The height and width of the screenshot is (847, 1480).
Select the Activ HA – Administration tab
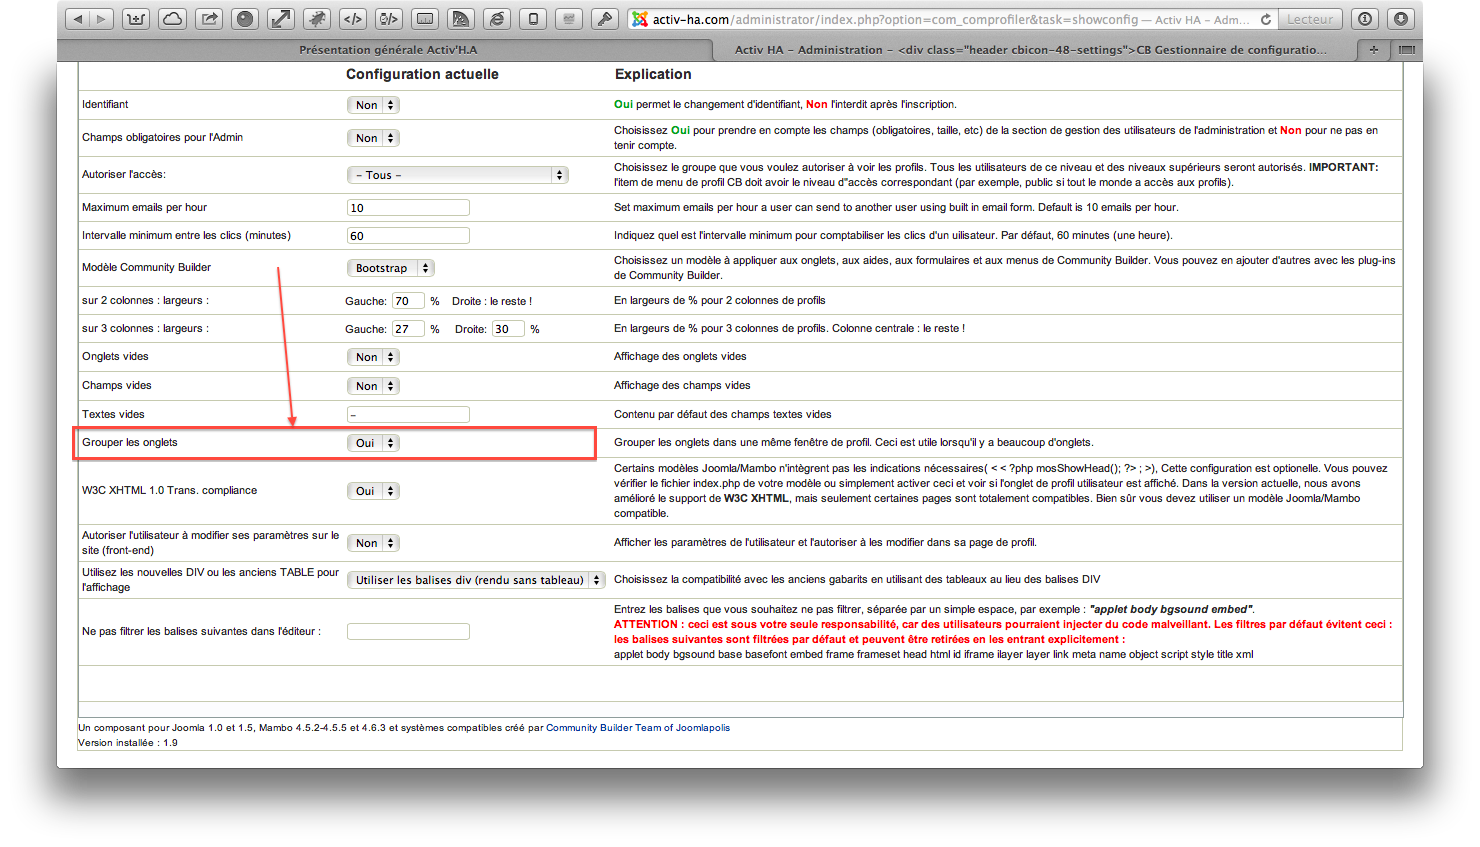(x=1030, y=49)
